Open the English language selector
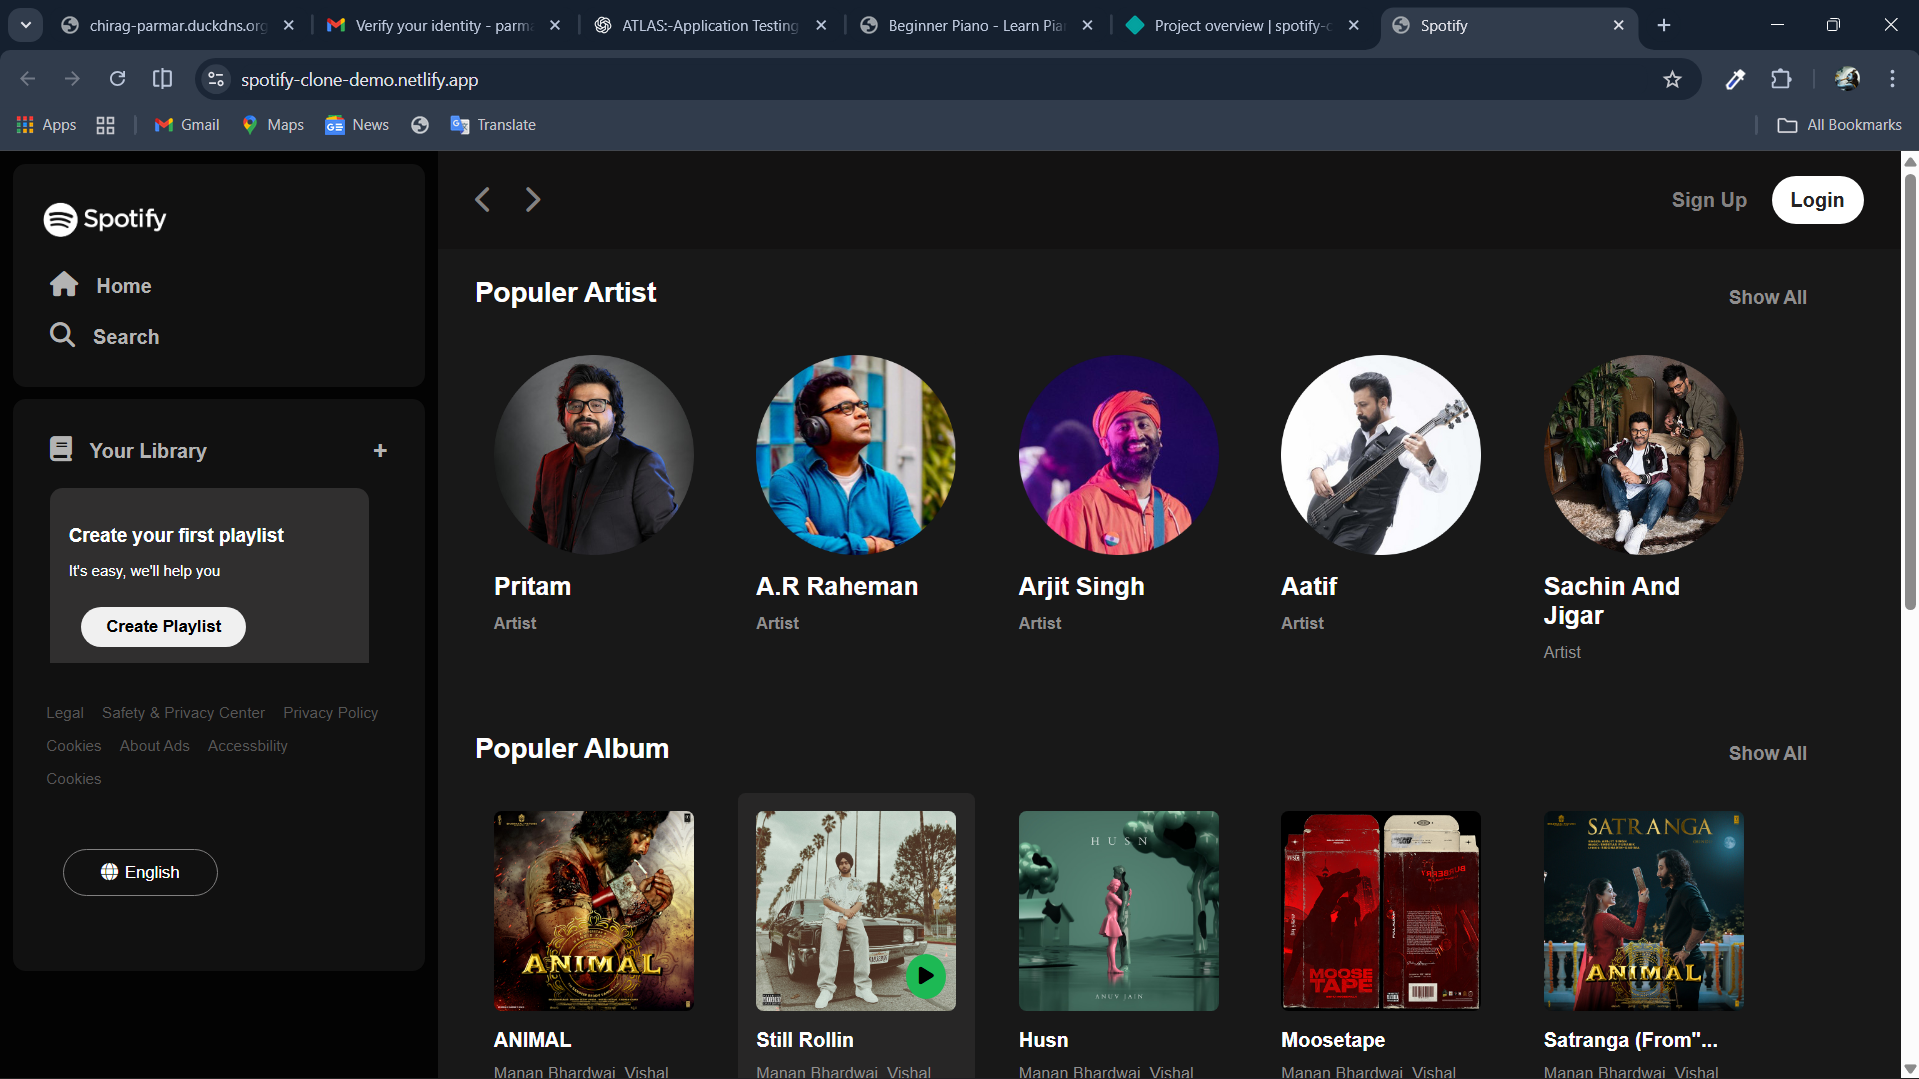Image resolution: width=1919 pixels, height=1079 pixels. point(139,872)
